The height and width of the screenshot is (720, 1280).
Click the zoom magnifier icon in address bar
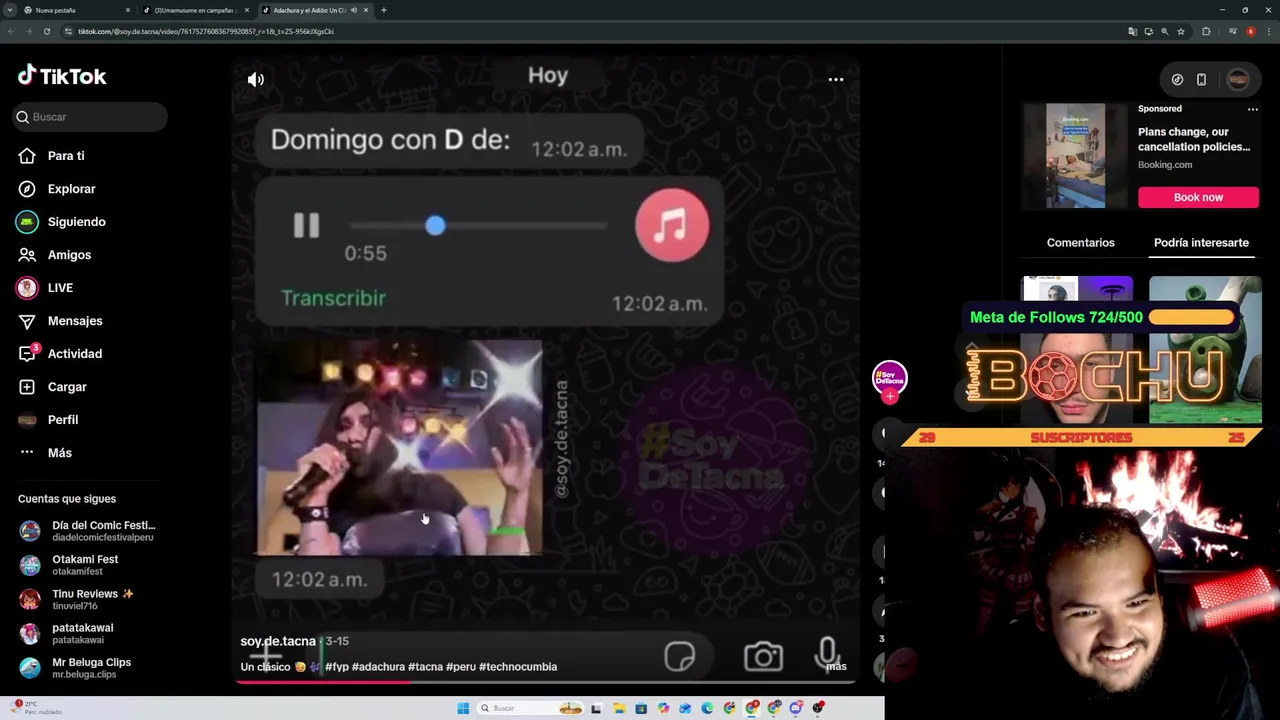pos(1164,31)
